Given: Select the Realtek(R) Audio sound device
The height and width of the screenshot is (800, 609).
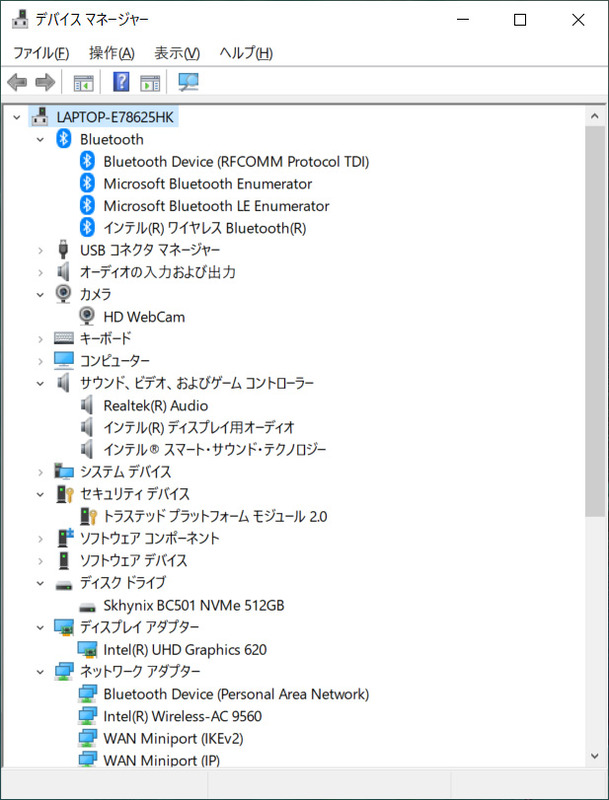Looking at the screenshot, I should click(x=86, y=405).
